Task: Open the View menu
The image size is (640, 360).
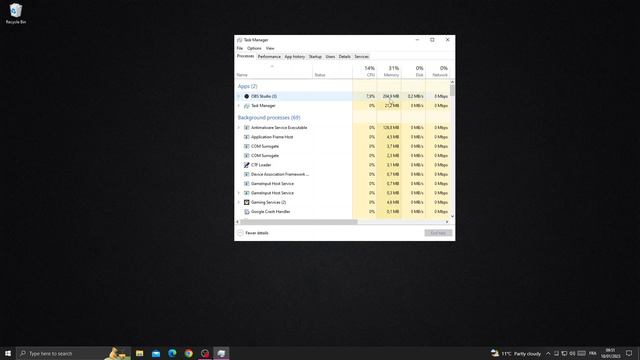Action: point(270,48)
